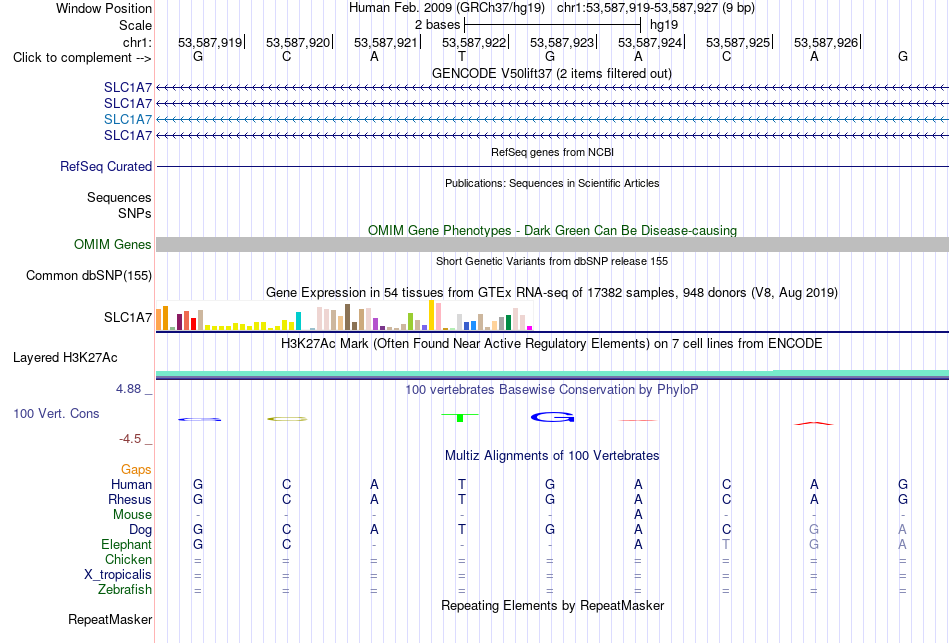This screenshot has height=643, width=950.
Task: Click the chr1: ruler label
Action: click(x=137, y=42)
